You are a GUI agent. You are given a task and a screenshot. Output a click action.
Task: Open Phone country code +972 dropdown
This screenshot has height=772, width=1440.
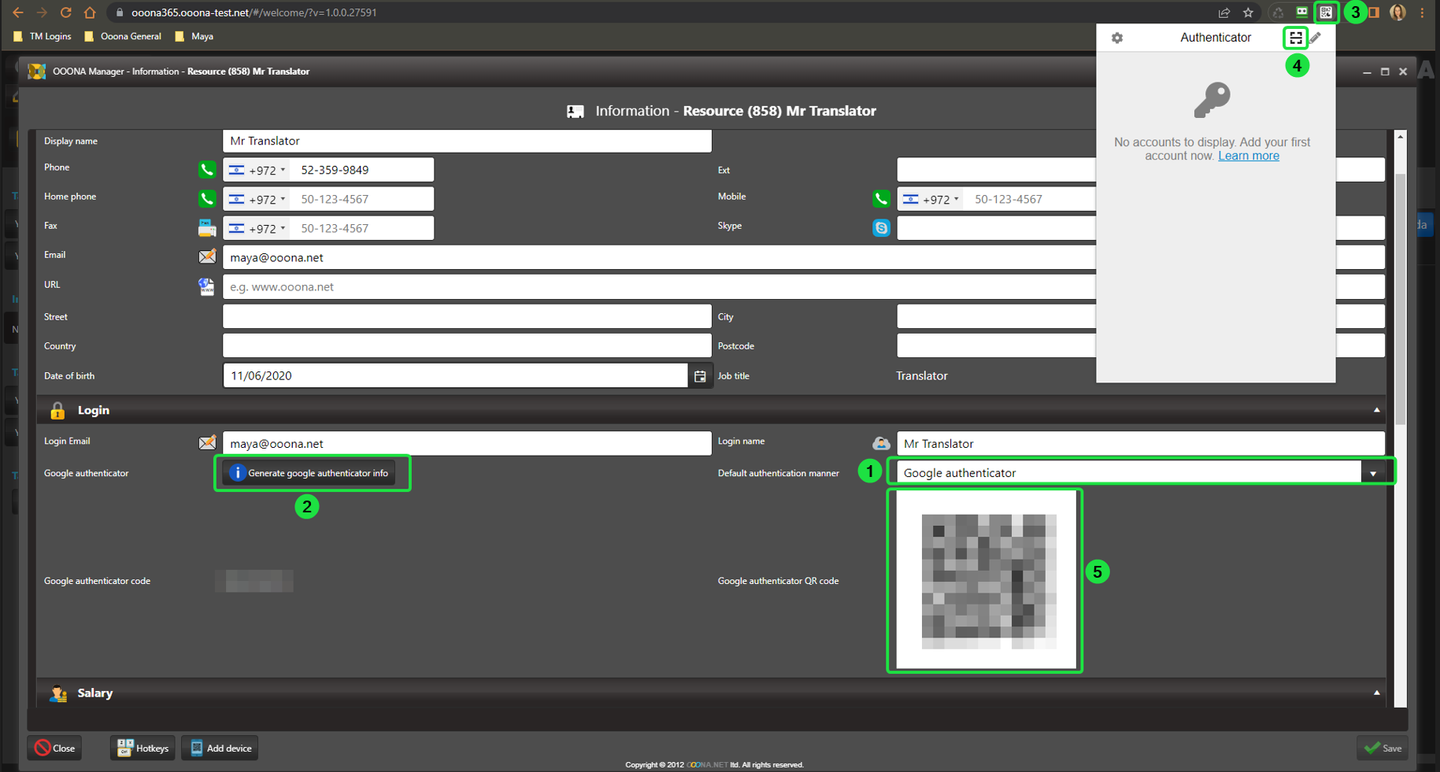(x=257, y=170)
